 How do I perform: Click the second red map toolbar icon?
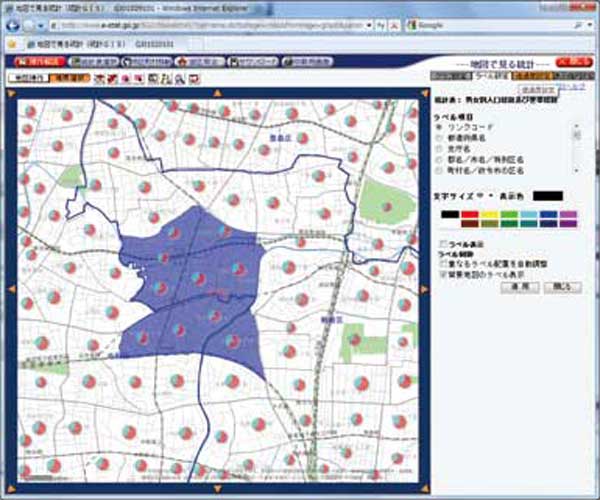coord(112,79)
